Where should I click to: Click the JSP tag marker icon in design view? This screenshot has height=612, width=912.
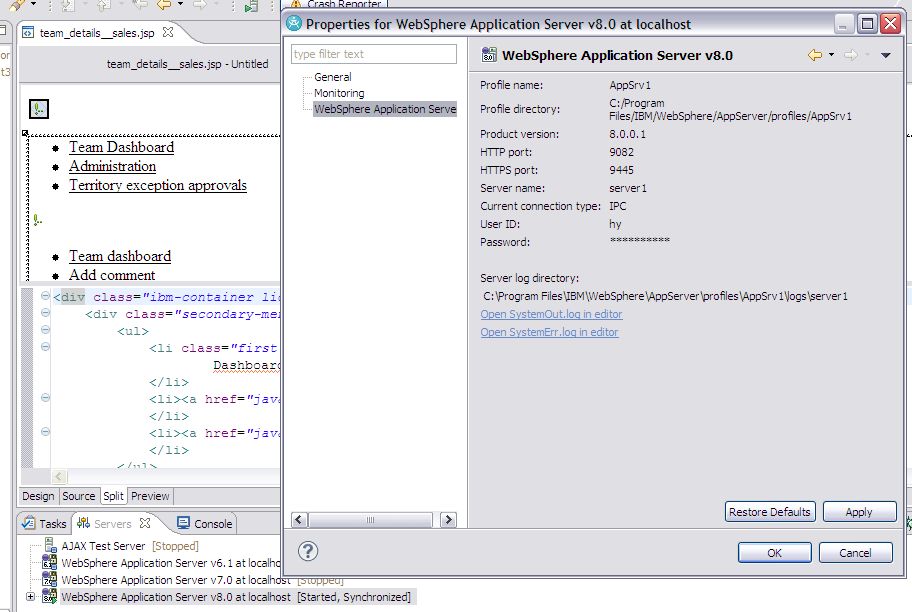pyautogui.click(x=38, y=109)
